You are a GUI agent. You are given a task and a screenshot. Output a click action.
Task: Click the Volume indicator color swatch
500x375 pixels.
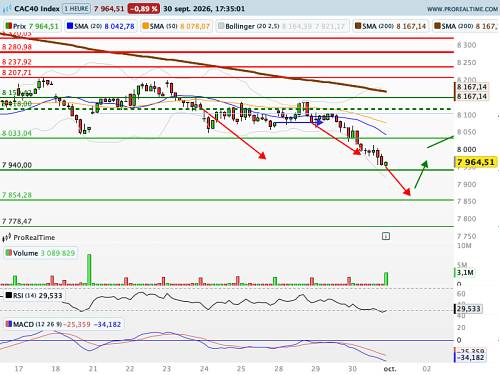pyautogui.click(x=9, y=253)
